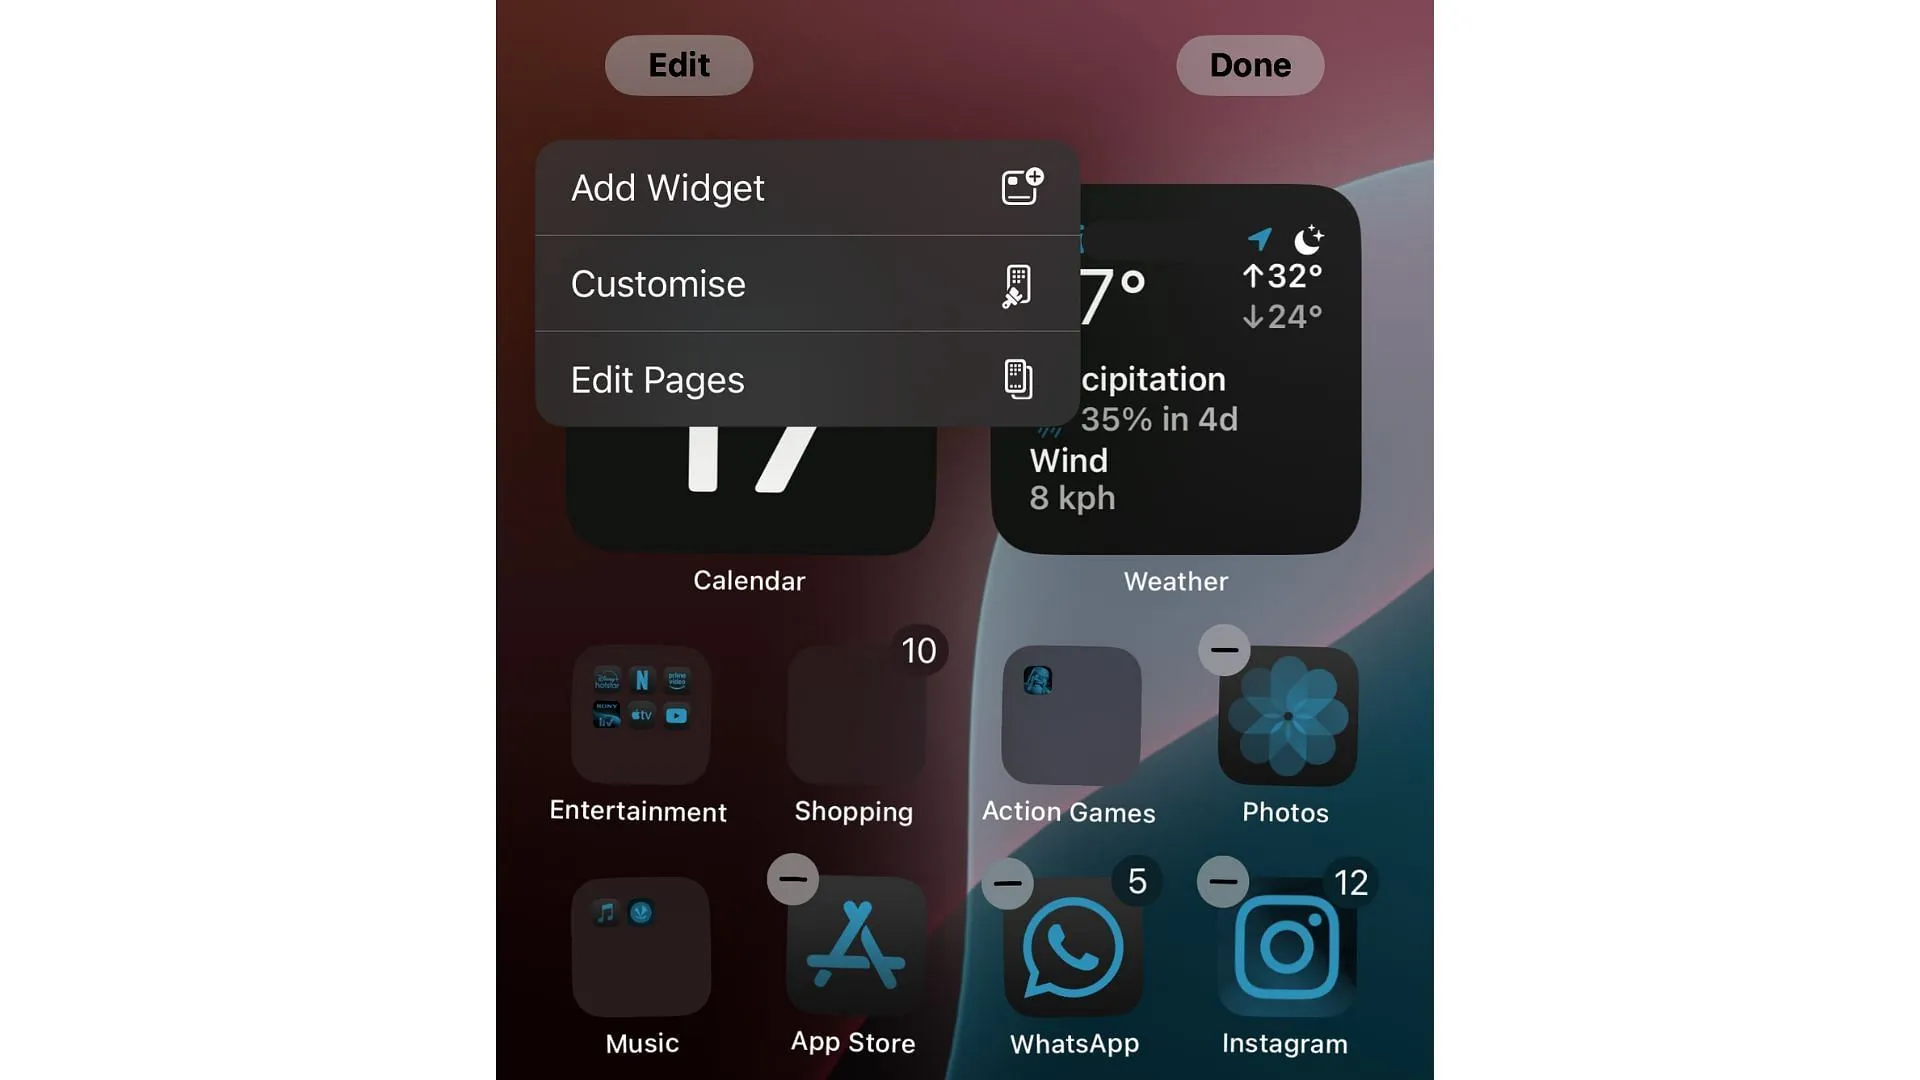View WhatsApp notification badge count
The width and height of the screenshot is (1920, 1080).
pos(1134,880)
